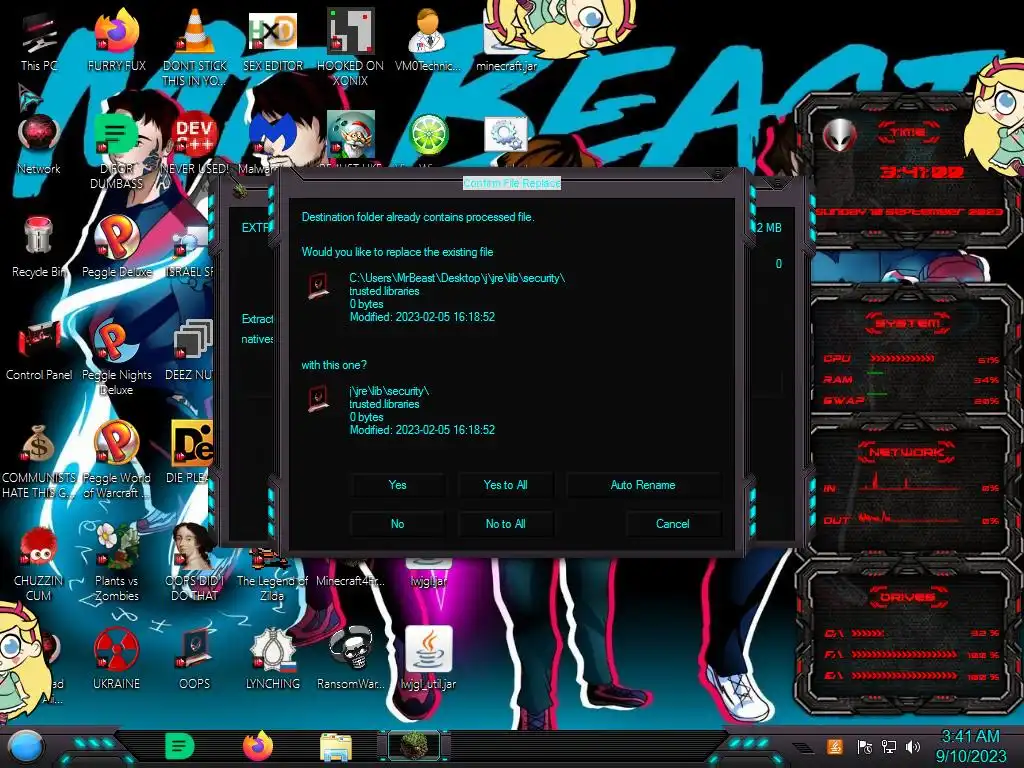Image resolution: width=1024 pixels, height=768 pixels.
Task: Select lwjgl_util.jar Java file icon
Action: tap(428, 658)
